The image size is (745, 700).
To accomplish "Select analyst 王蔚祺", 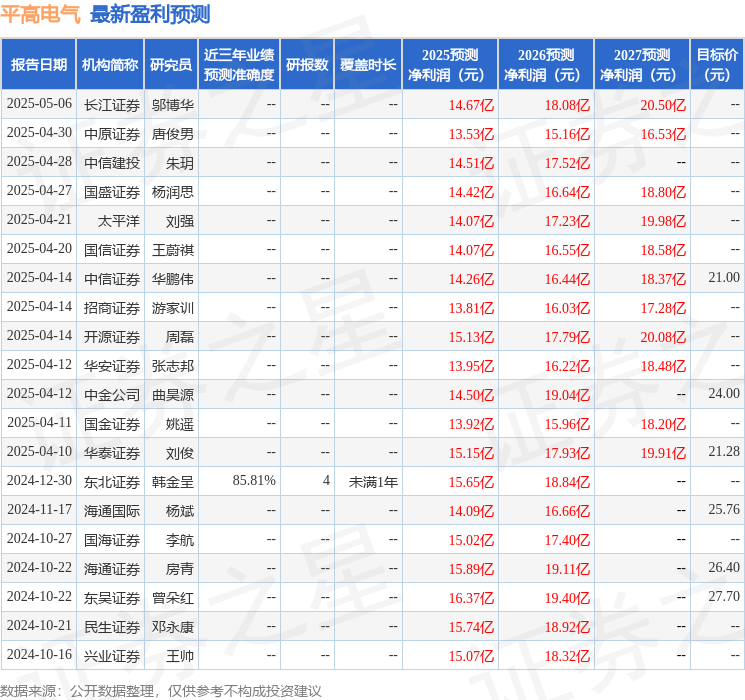I will tap(172, 250).
